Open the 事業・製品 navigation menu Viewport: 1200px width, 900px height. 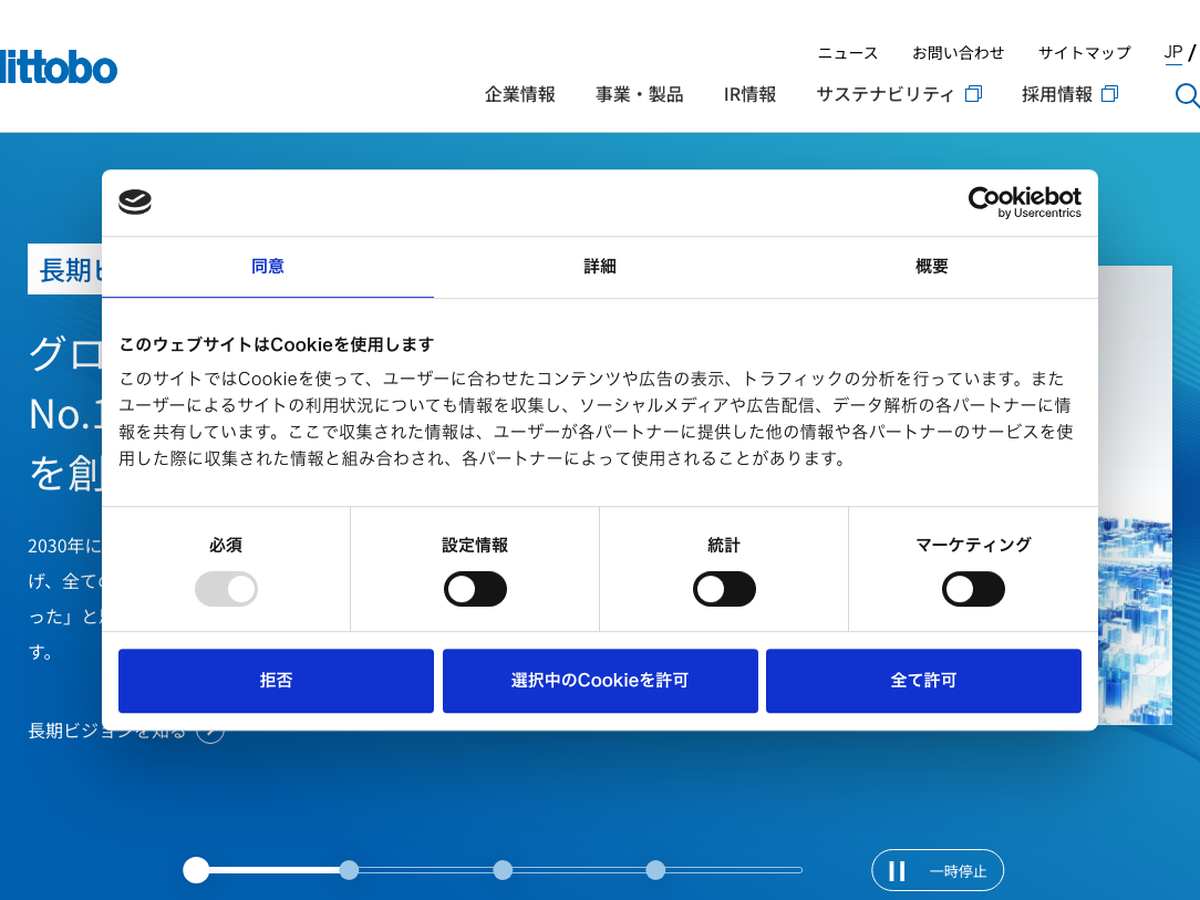(x=639, y=94)
